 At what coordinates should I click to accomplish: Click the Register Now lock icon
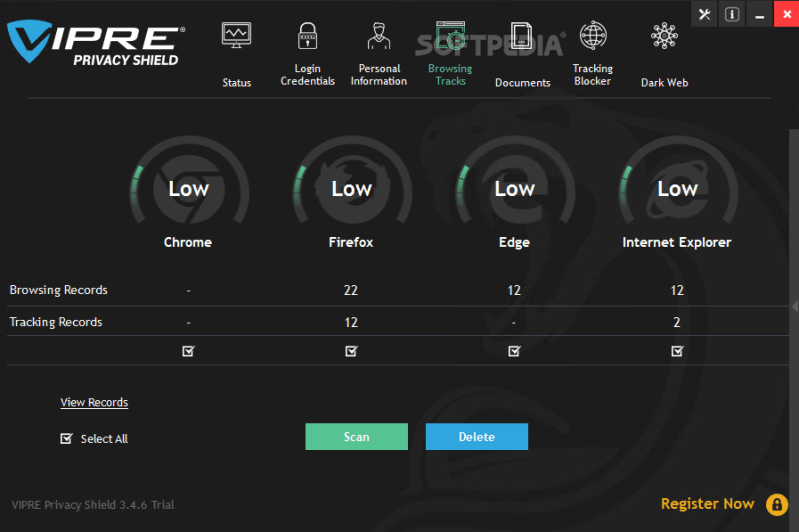point(777,504)
